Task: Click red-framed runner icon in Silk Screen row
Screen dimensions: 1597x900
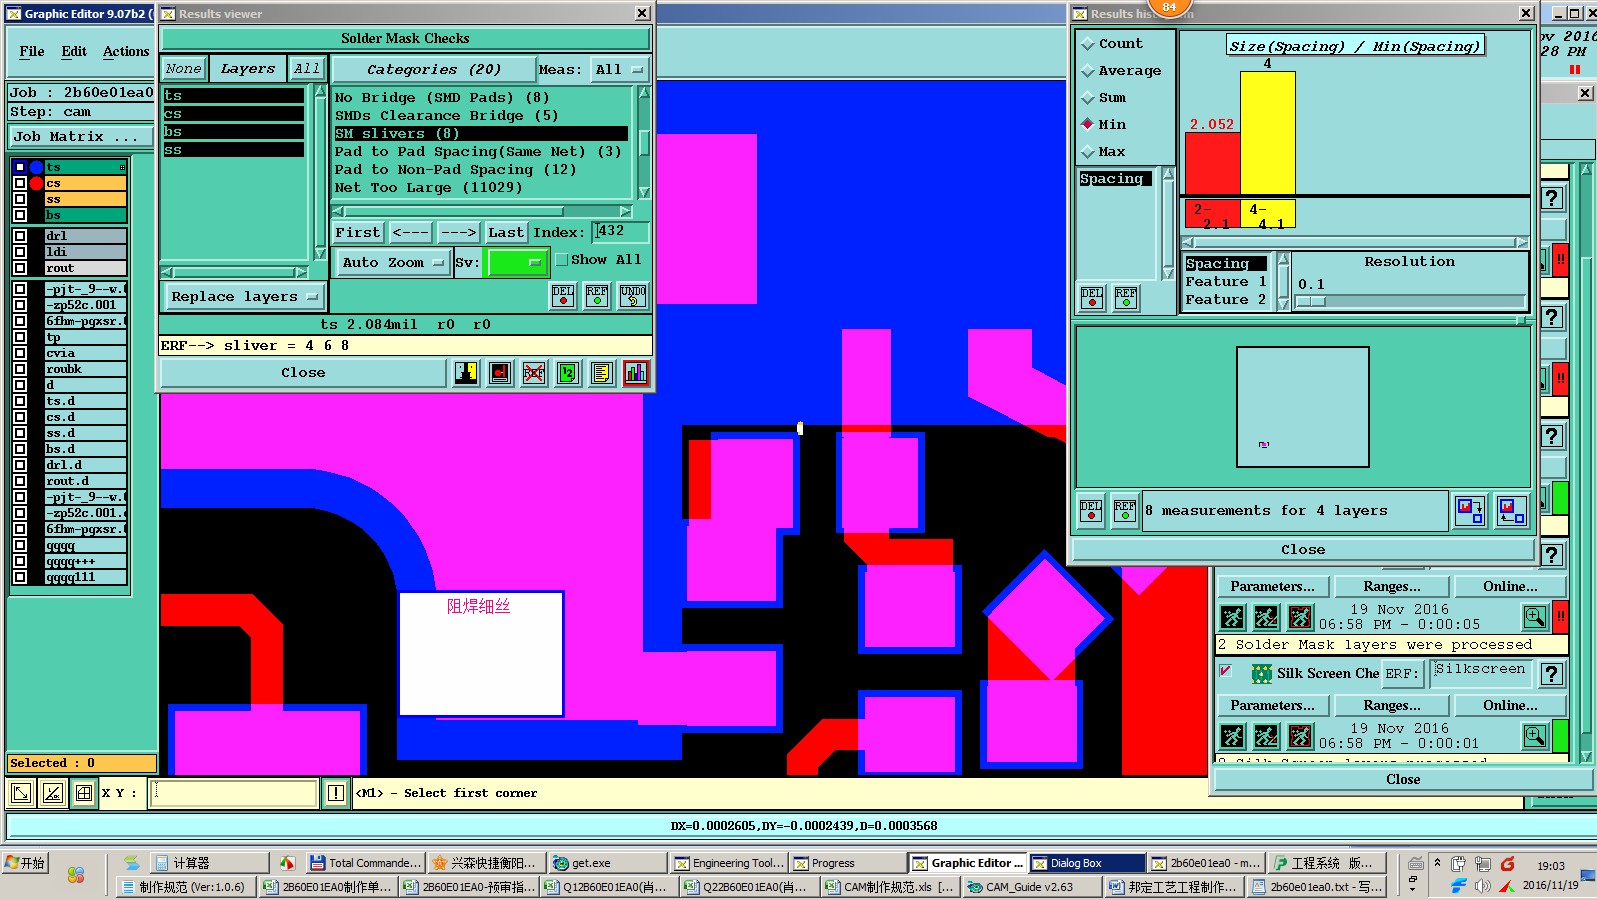Action: [1300, 737]
